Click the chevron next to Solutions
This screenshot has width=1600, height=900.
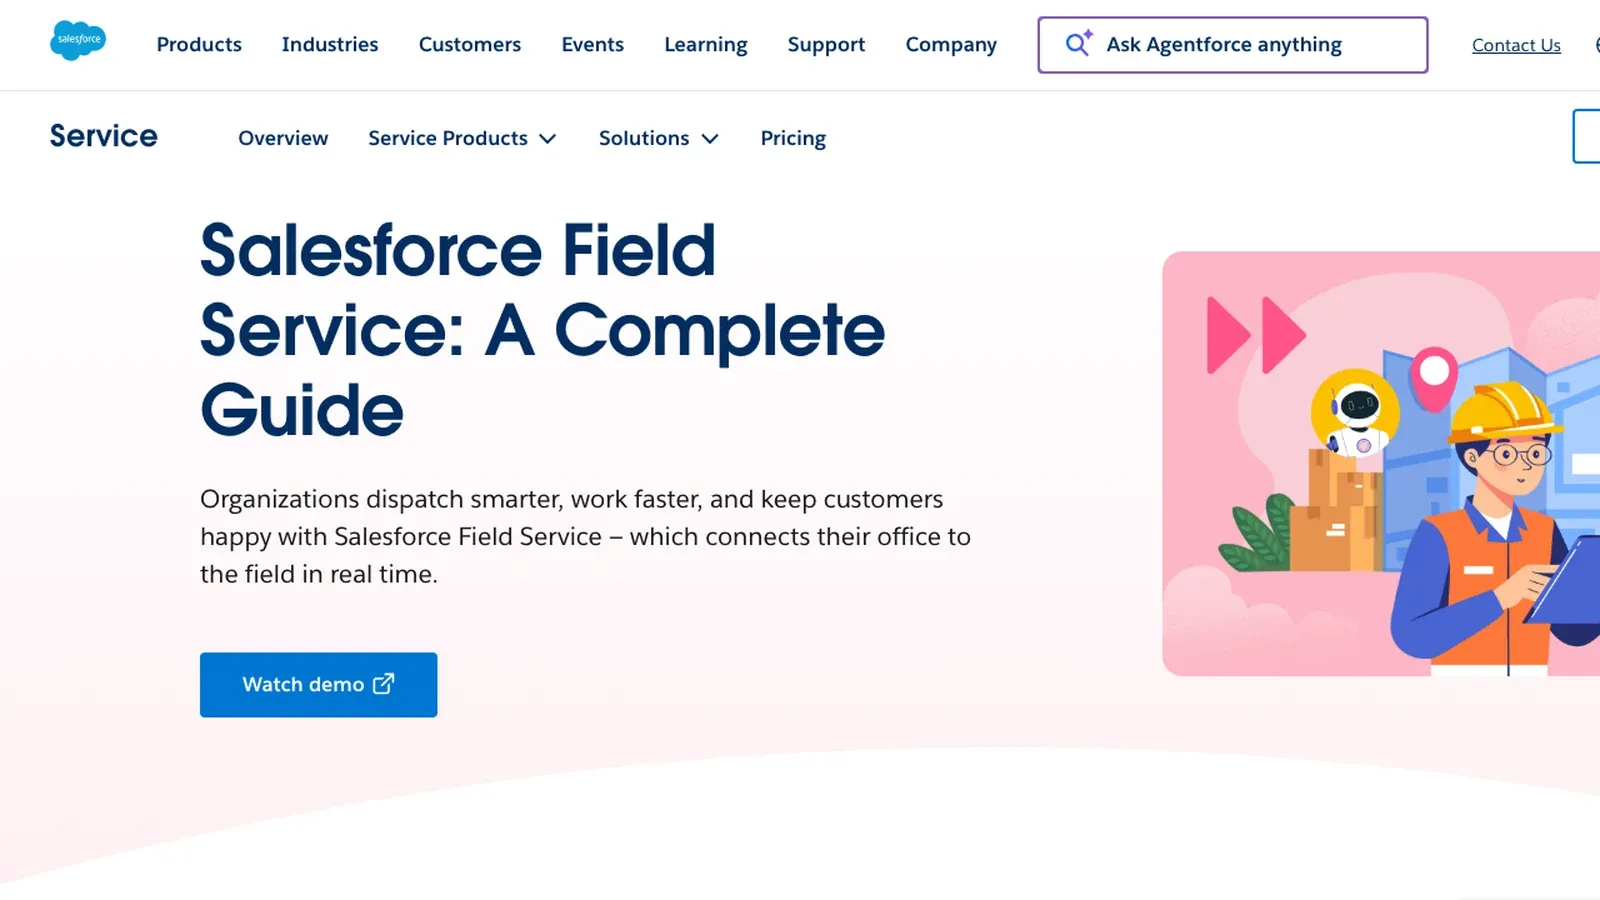(710, 139)
